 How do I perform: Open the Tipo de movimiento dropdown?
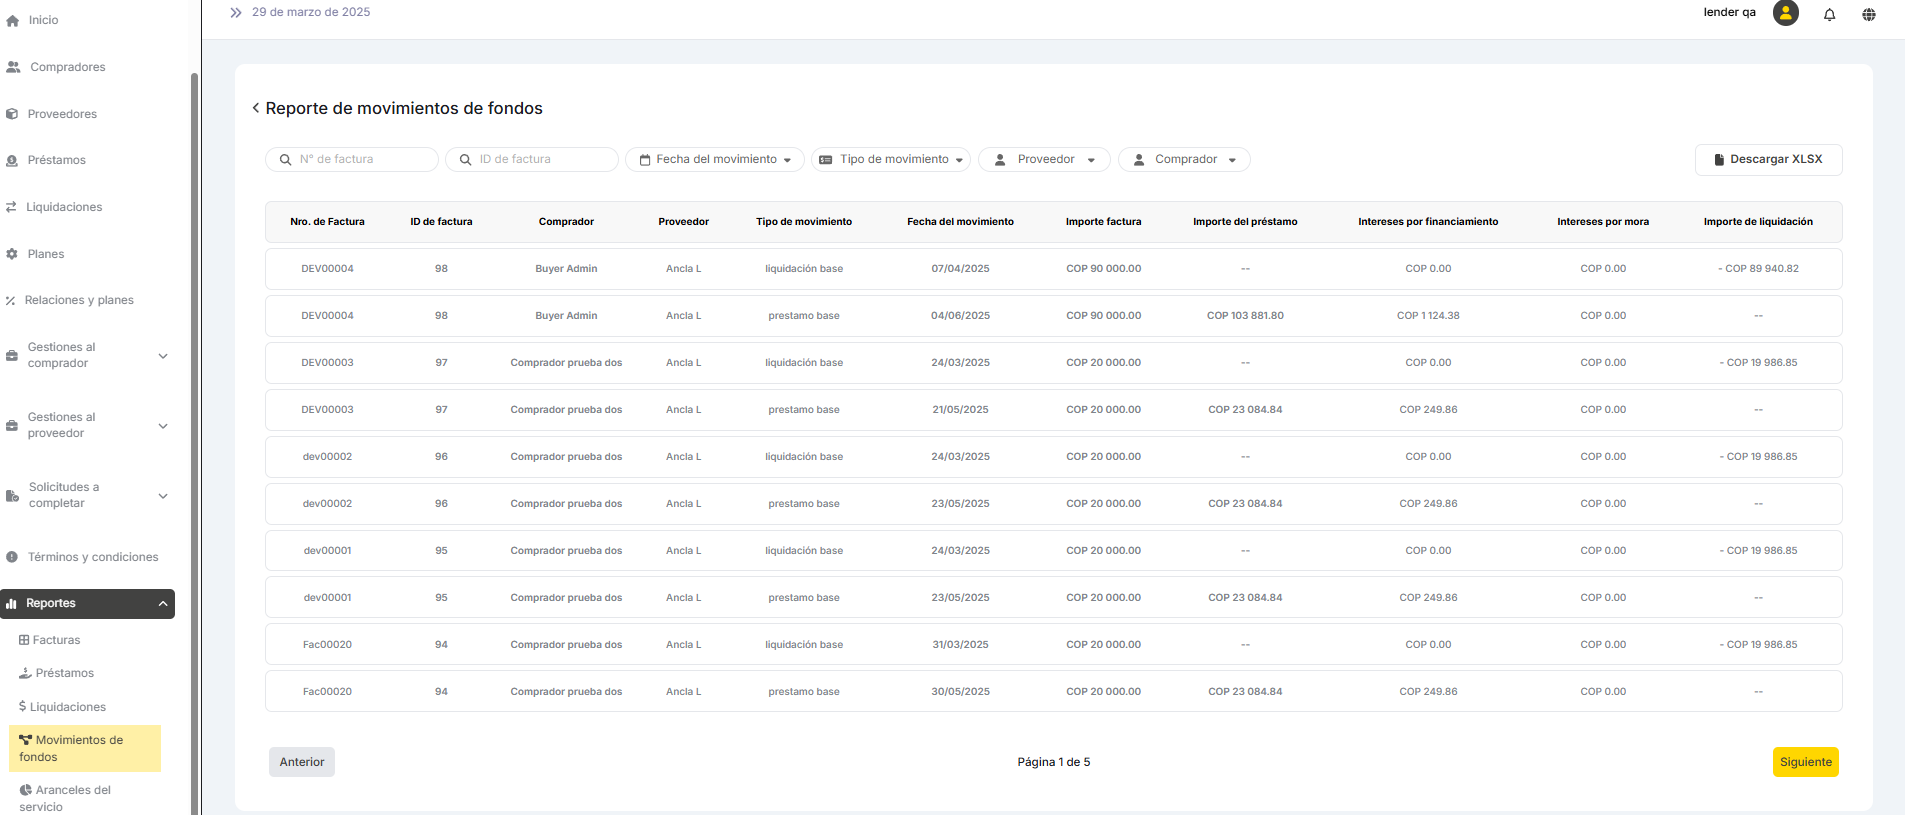click(891, 160)
